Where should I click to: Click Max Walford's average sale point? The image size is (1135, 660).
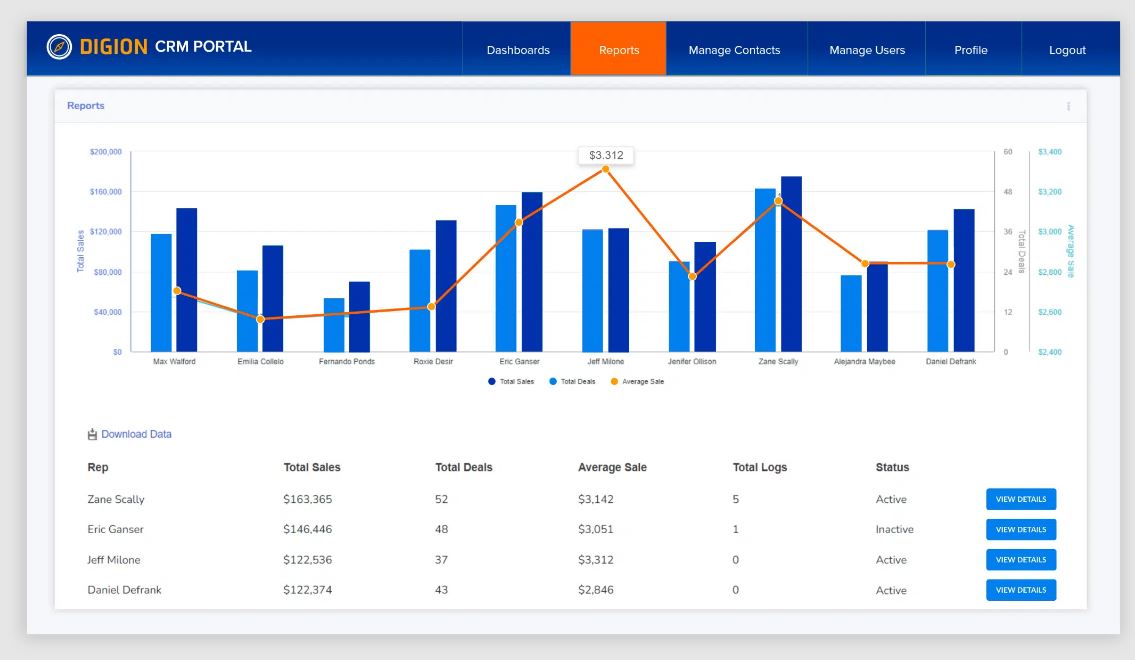point(177,291)
